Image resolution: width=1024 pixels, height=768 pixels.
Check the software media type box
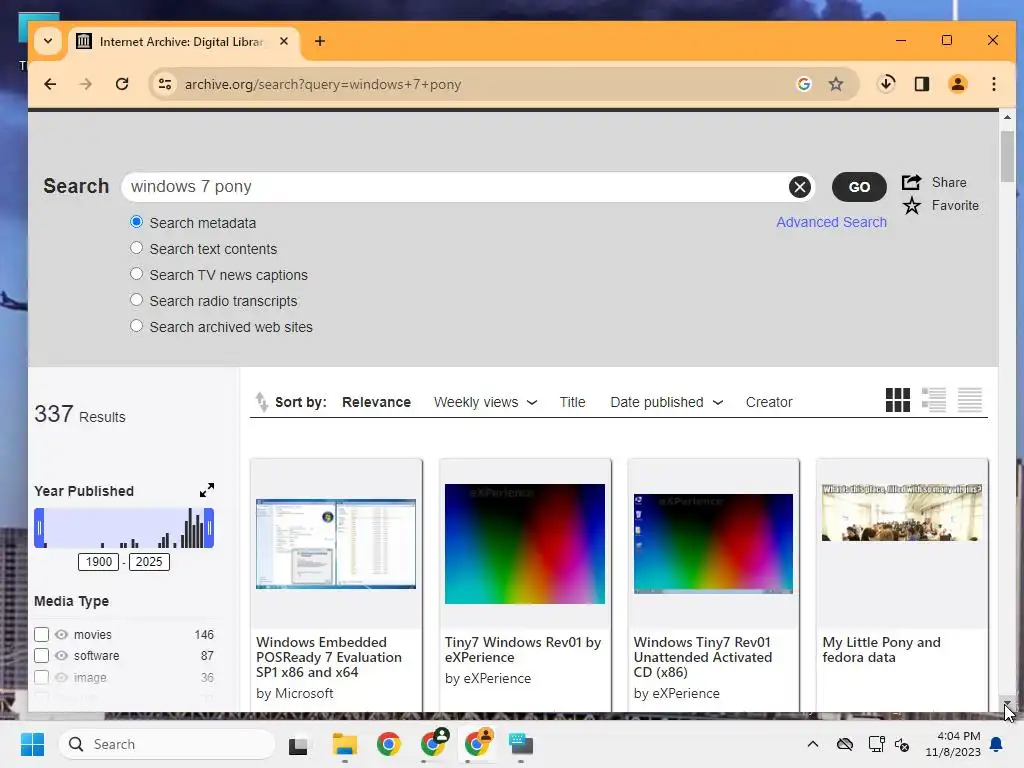(41, 655)
